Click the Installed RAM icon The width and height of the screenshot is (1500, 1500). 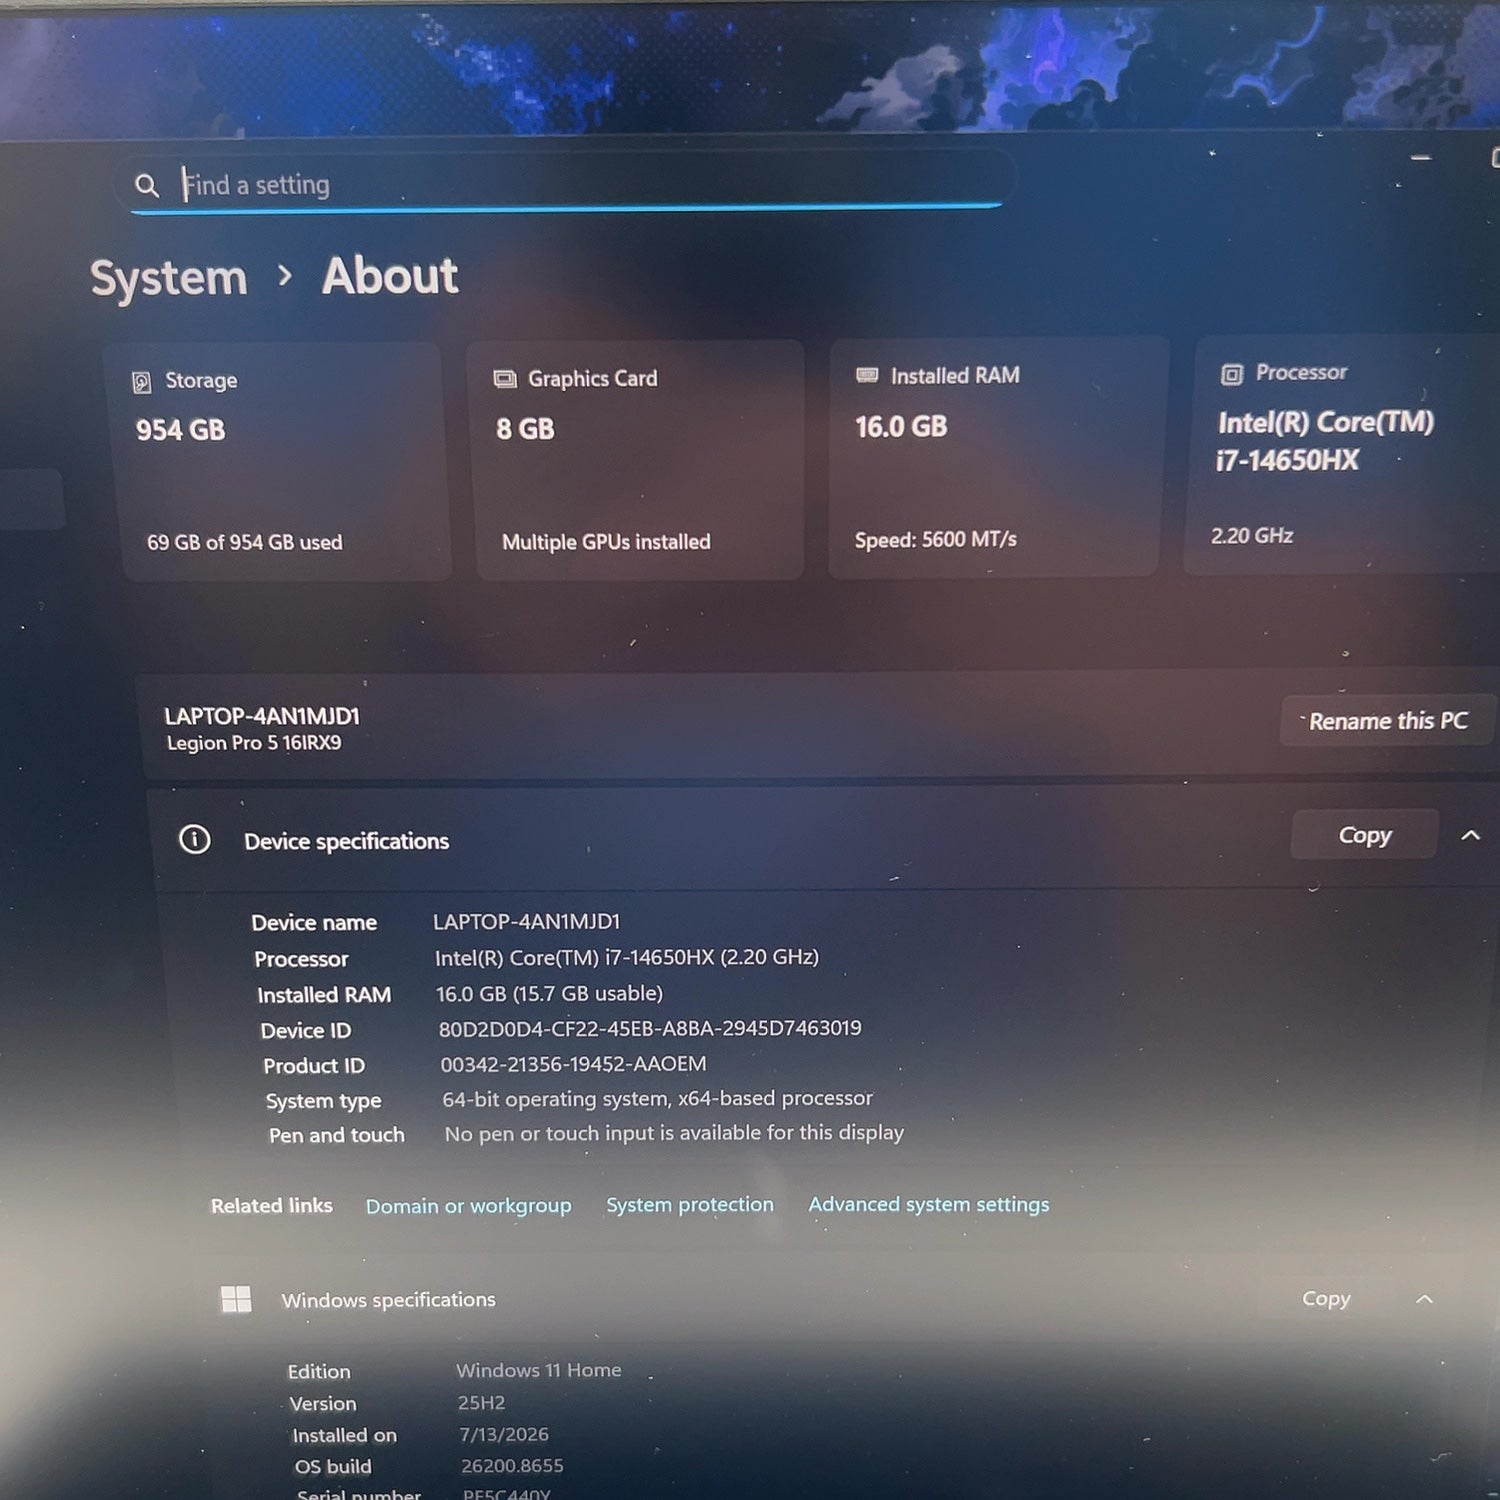click(x=867, y=375)
